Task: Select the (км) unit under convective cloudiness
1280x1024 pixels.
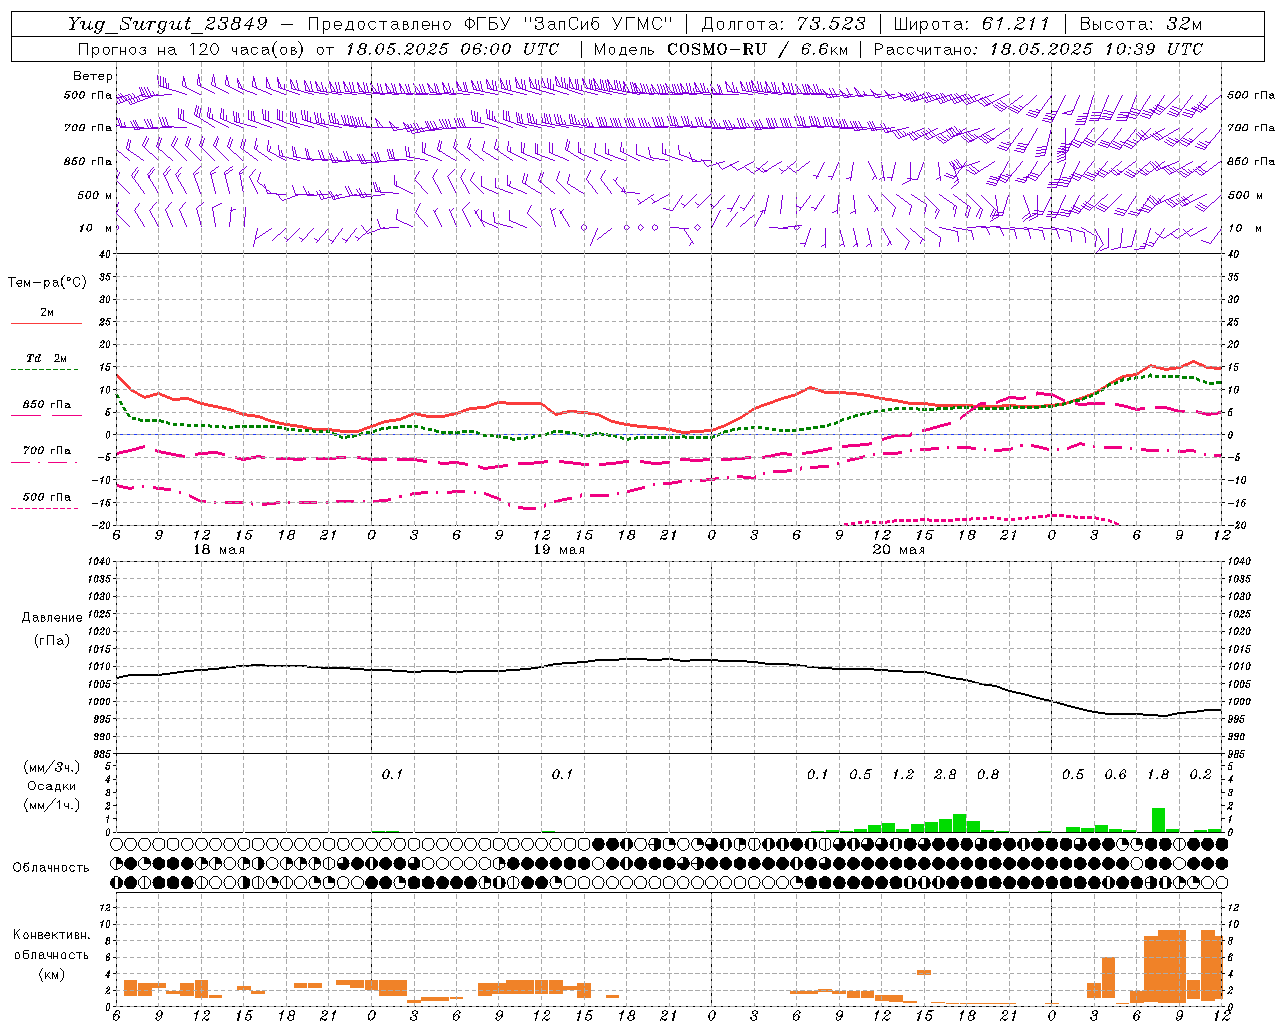Action: point(51,973)
